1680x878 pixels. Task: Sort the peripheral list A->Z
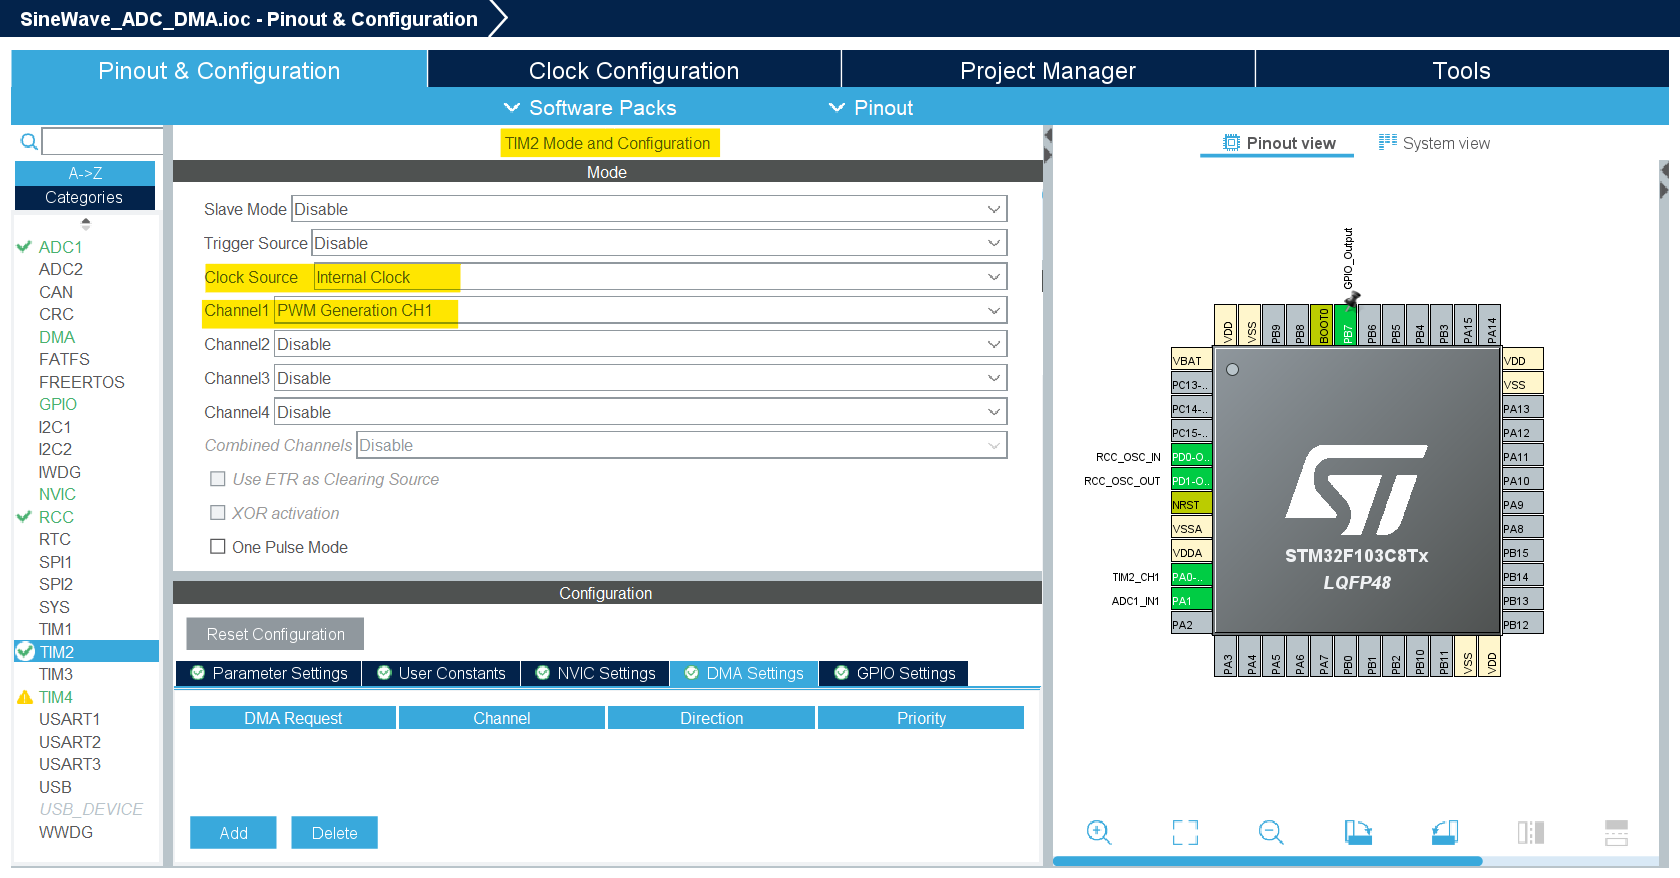click(x=85, y=173)
